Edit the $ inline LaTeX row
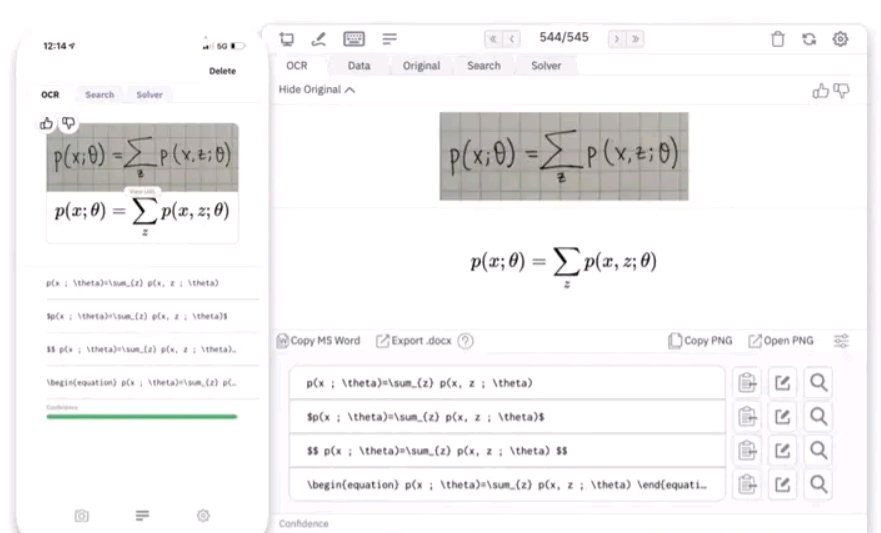Image resolution: width=881 pixels, height=533 pixels. [x=782, y=417]
